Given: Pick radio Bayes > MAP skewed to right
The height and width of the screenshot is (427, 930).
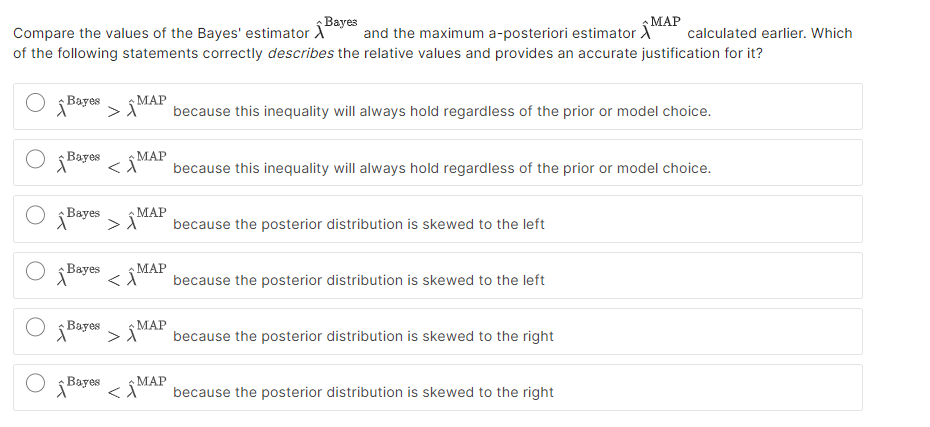Looking at the screenshot, I should (x=35, y=327).
